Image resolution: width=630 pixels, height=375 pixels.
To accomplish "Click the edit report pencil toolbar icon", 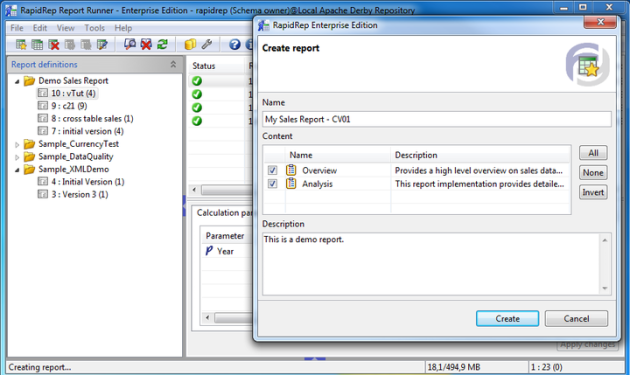I will pyautogui.click(x=102, y=45).
